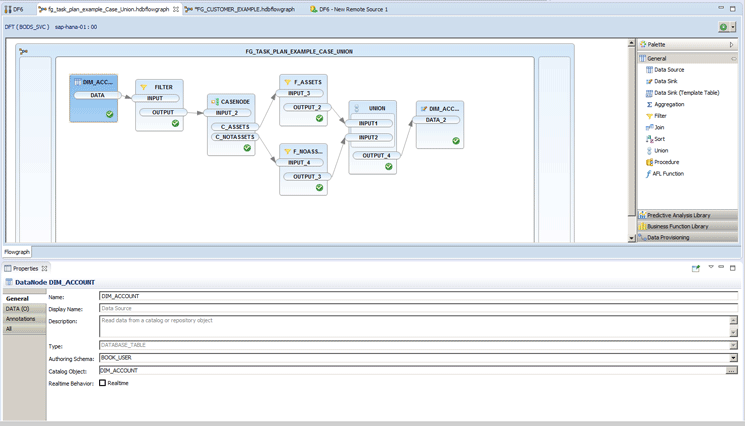Image resolution: width=745 pixels, height=426 pixels.
Task: Select the Join tool from the palette
Action: click(658, 127)
